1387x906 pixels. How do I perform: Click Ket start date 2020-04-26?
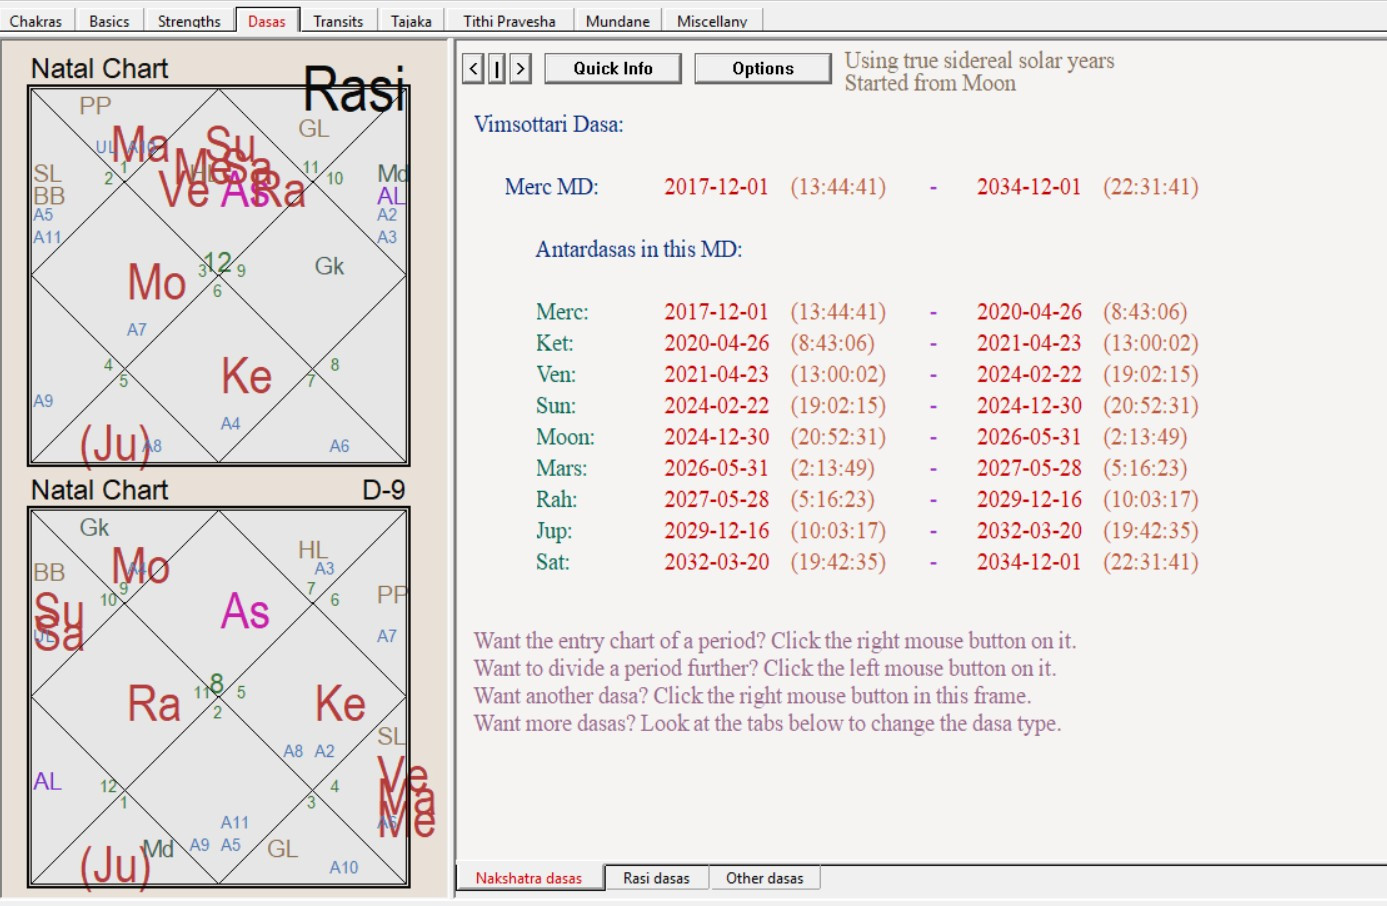pos(716,343)
